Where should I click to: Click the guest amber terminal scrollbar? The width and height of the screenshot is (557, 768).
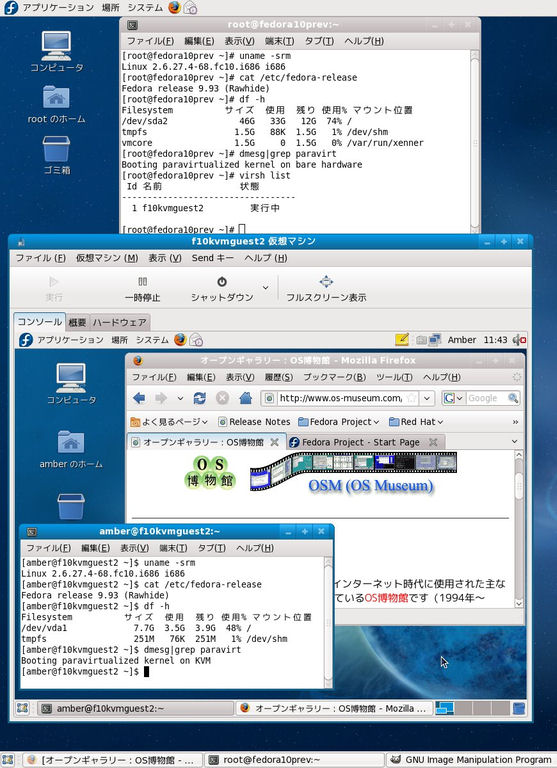328,623
